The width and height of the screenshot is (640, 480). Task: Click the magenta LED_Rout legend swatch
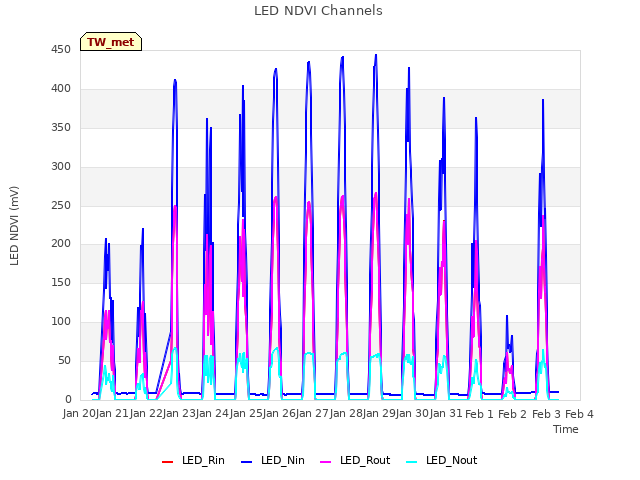click(x=326, y=462)
